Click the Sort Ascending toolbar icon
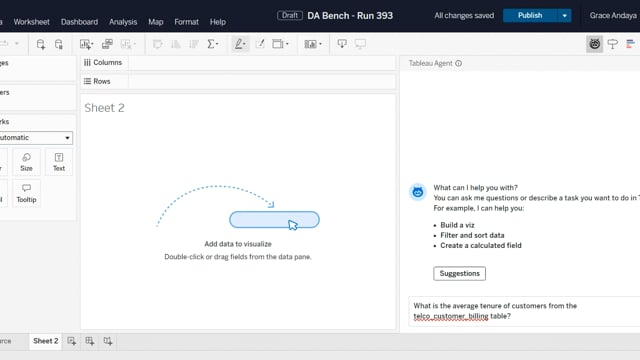 coord(176,44)
